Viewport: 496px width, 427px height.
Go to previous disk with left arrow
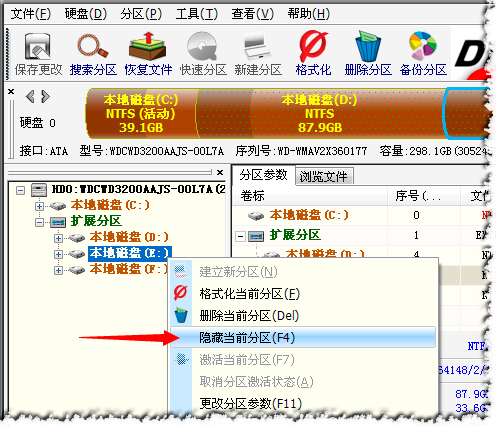pyautogui.click(x=30, y=97)
